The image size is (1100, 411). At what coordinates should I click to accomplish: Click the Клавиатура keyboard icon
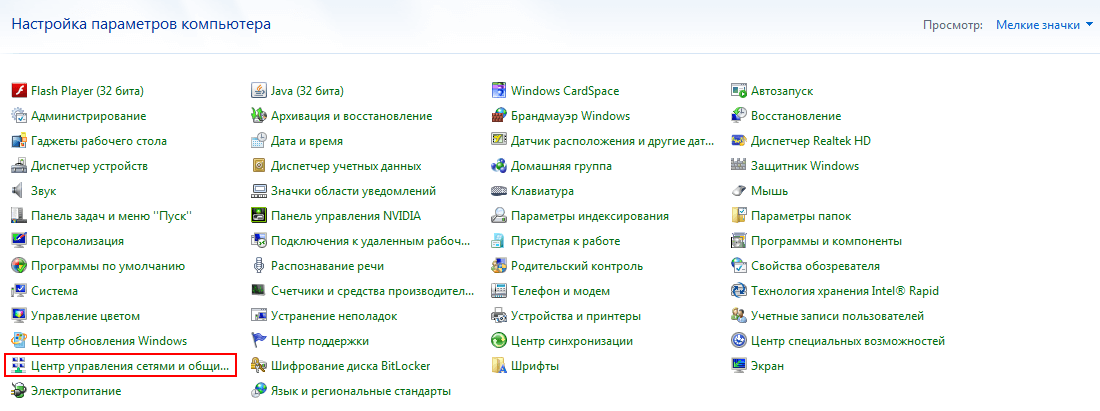498,191
